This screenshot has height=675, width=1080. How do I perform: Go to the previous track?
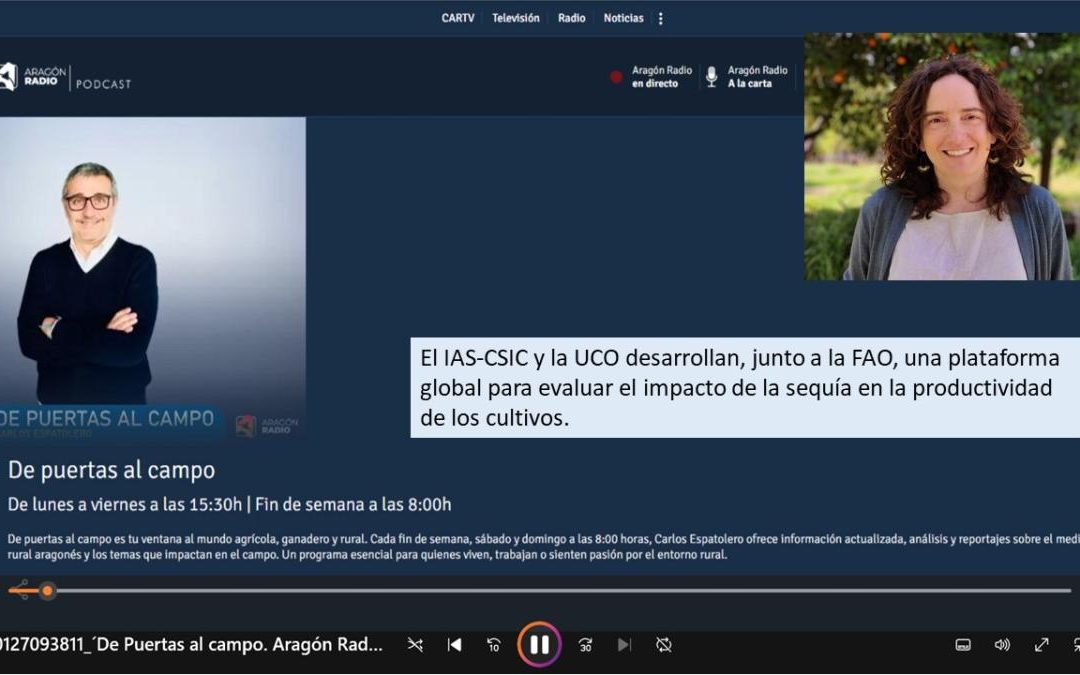(x=455, y=645)
